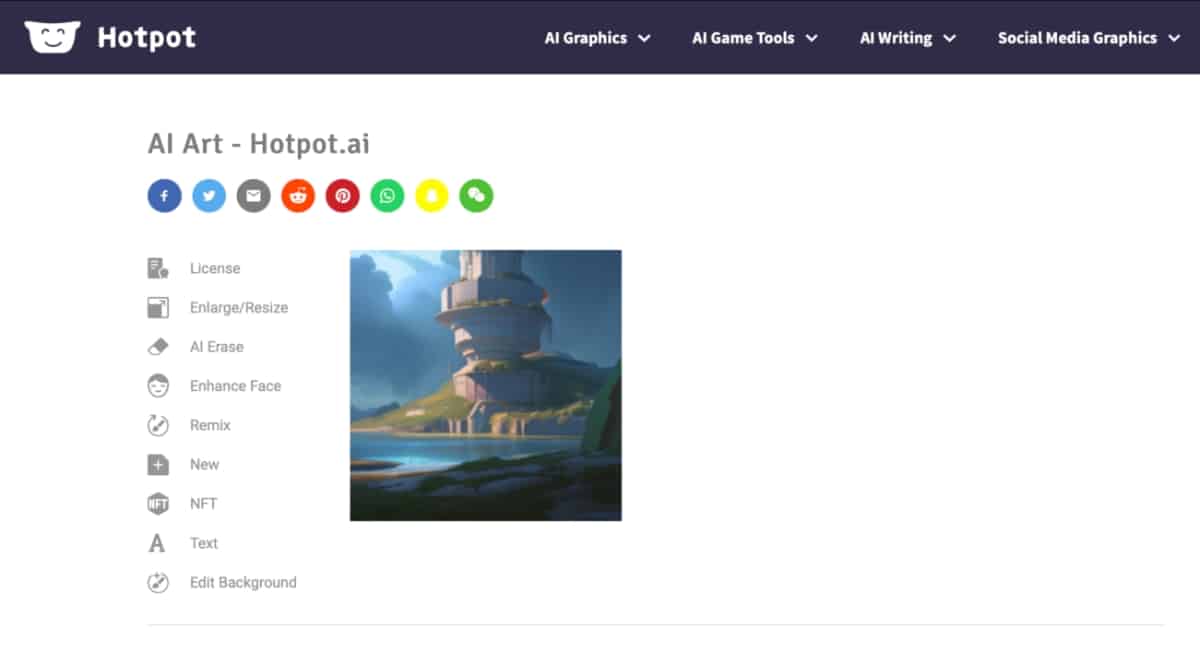
Task: Expand the AI Graphics chevron
Action: tap(645, 38)
